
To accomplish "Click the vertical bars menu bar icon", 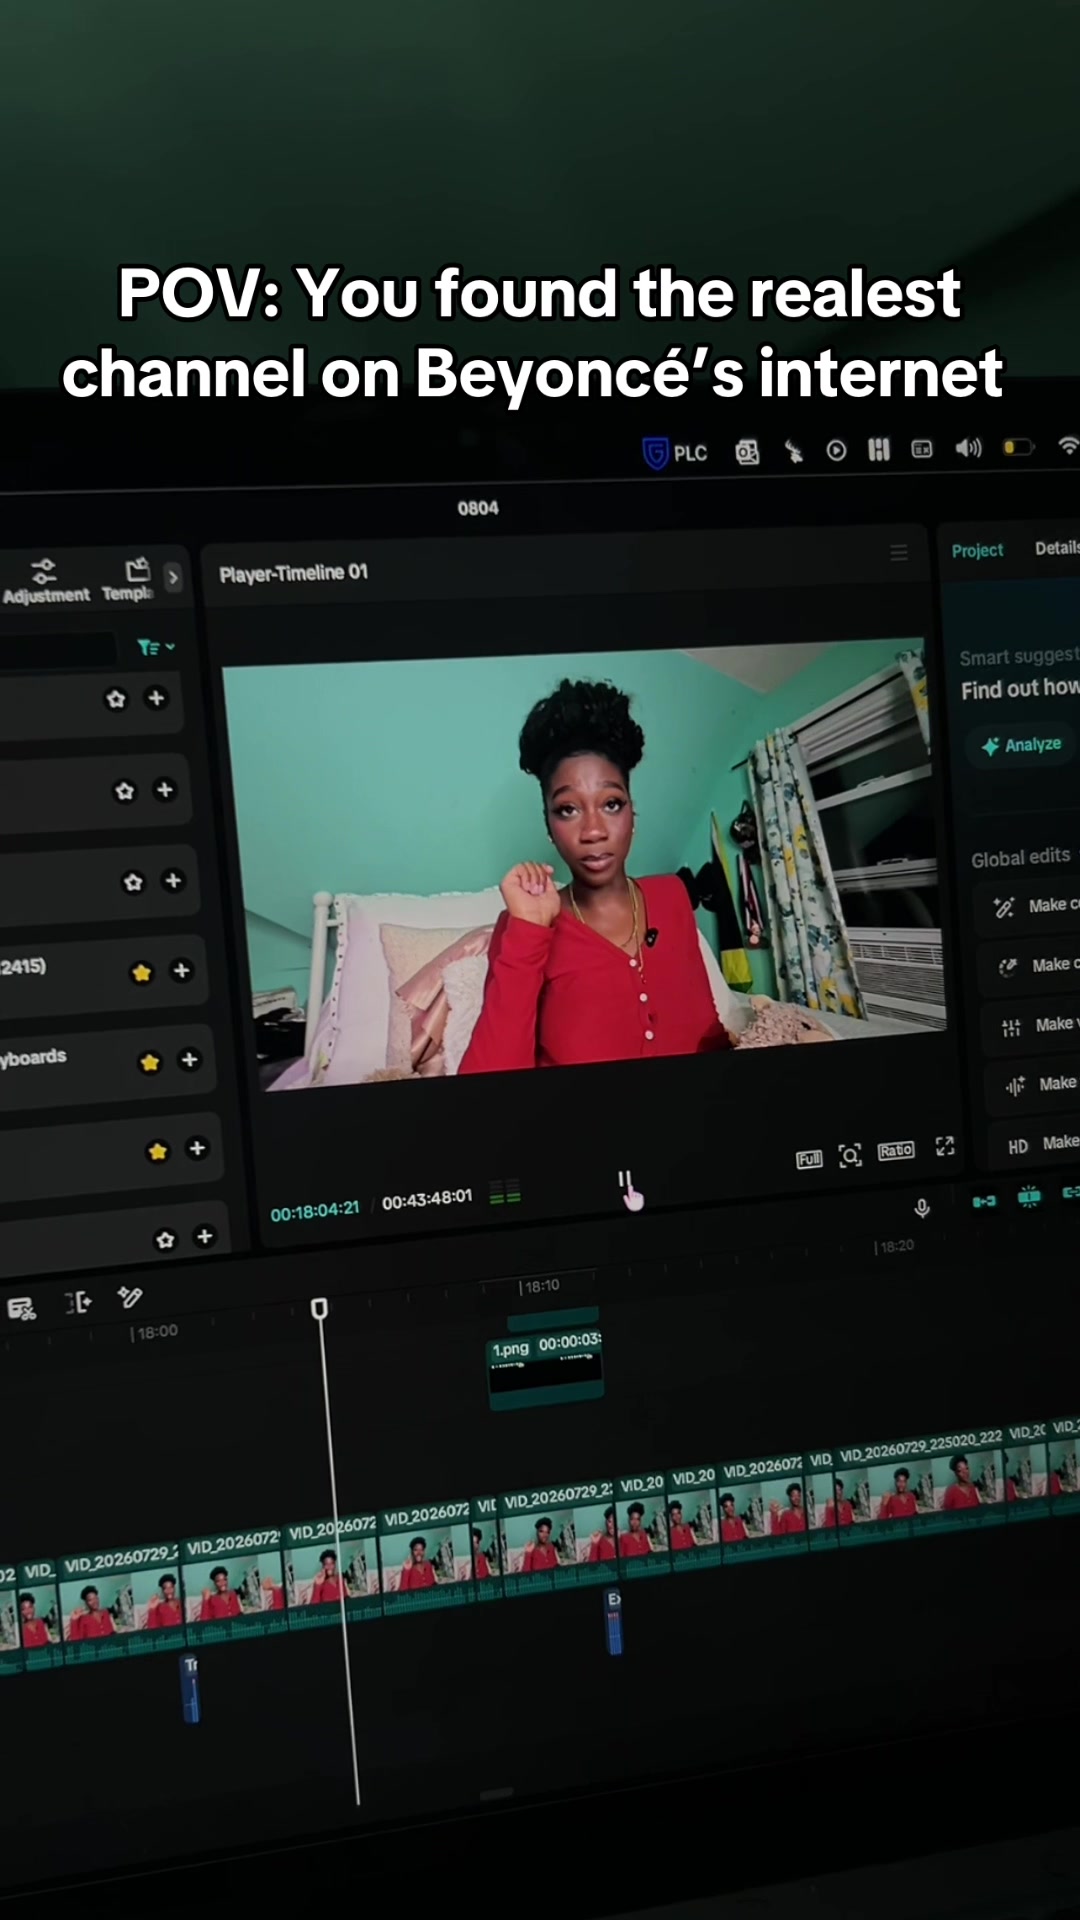I will tap(879, 450).
